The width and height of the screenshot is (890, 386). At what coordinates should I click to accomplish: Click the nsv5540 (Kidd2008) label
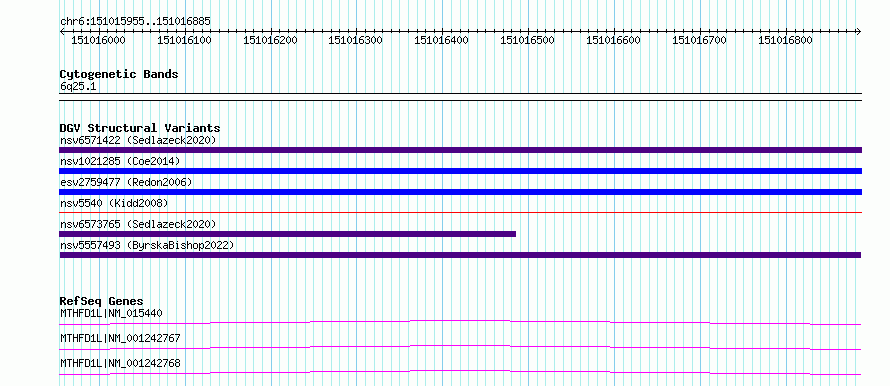(x=114, y=203)
